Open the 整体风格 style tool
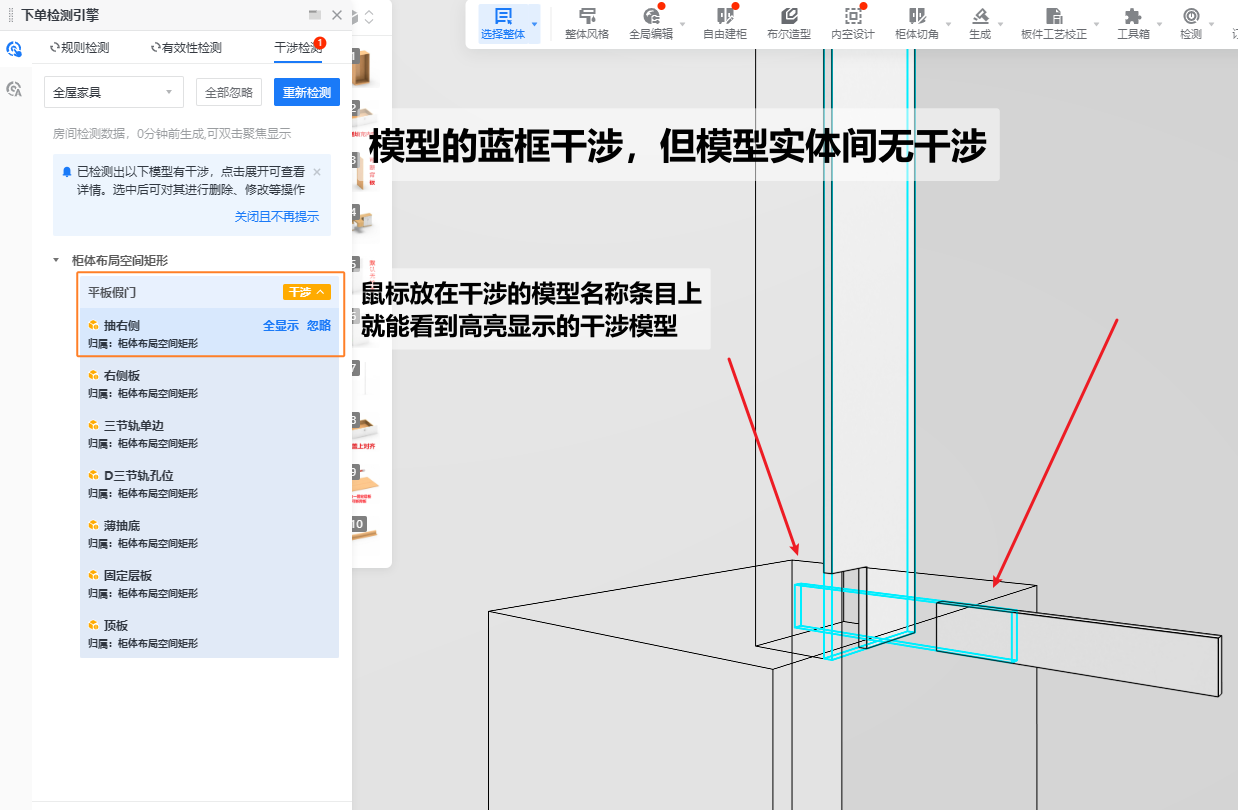Screen dimensions: 1238x810 586,23
